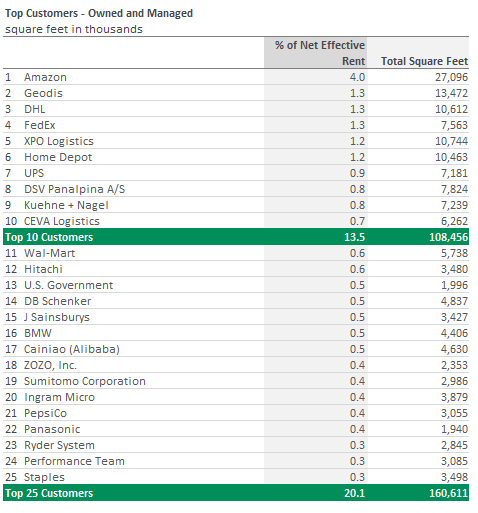
Task: Click Cainiao (Alibaba) in the list
Action: 72,349
